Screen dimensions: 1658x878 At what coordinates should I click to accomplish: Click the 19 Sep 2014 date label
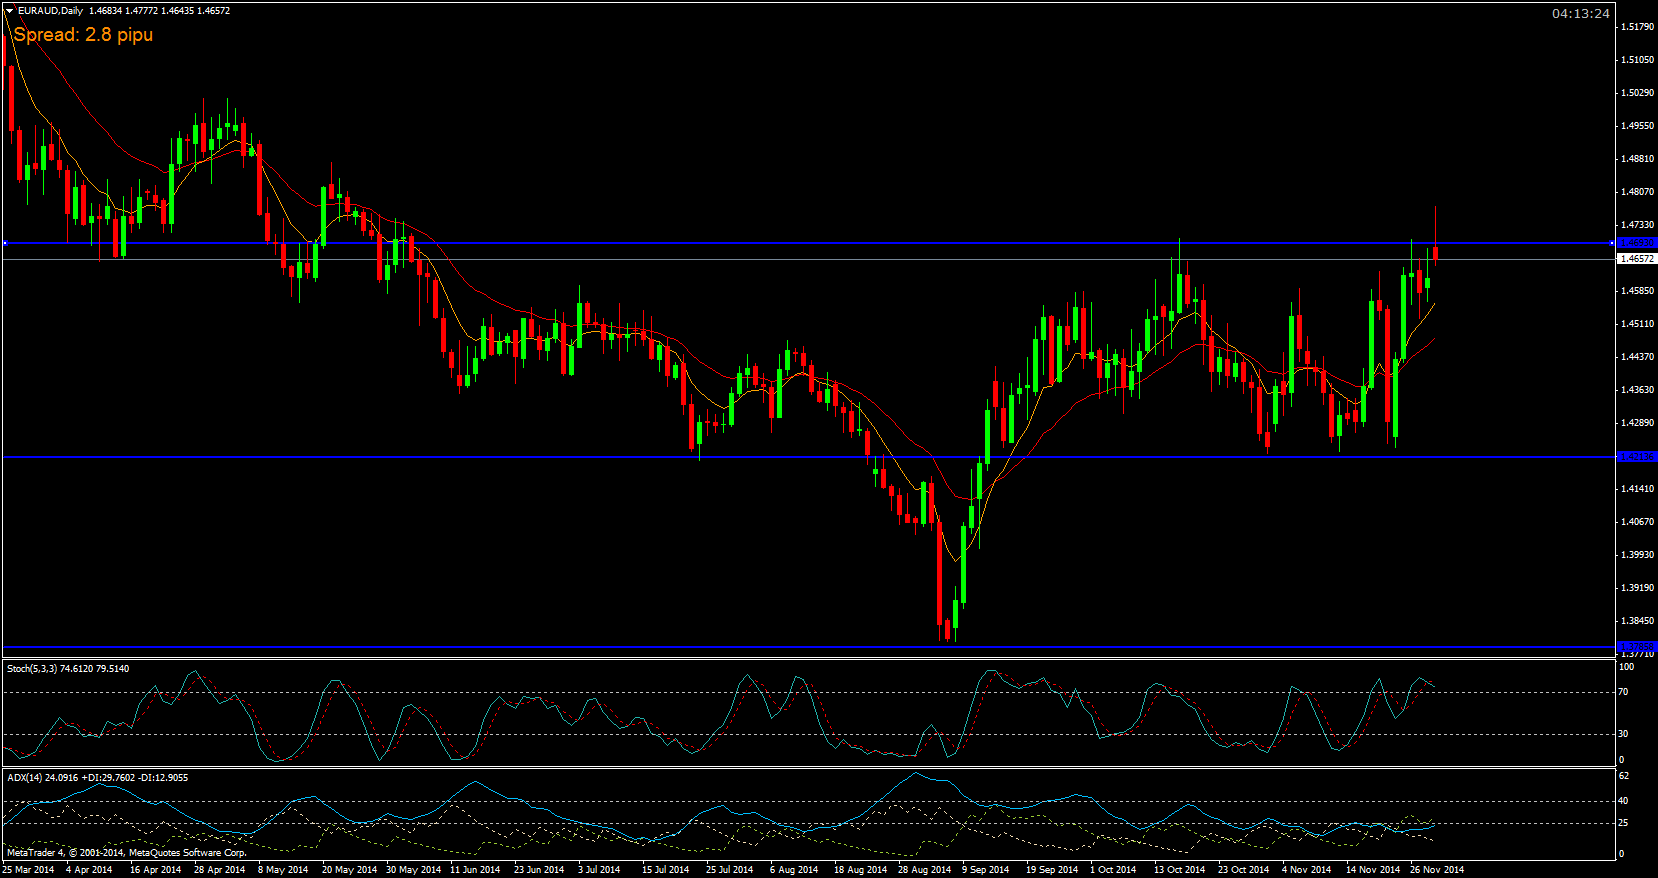pyautogui.click(x=1053, y=870)
